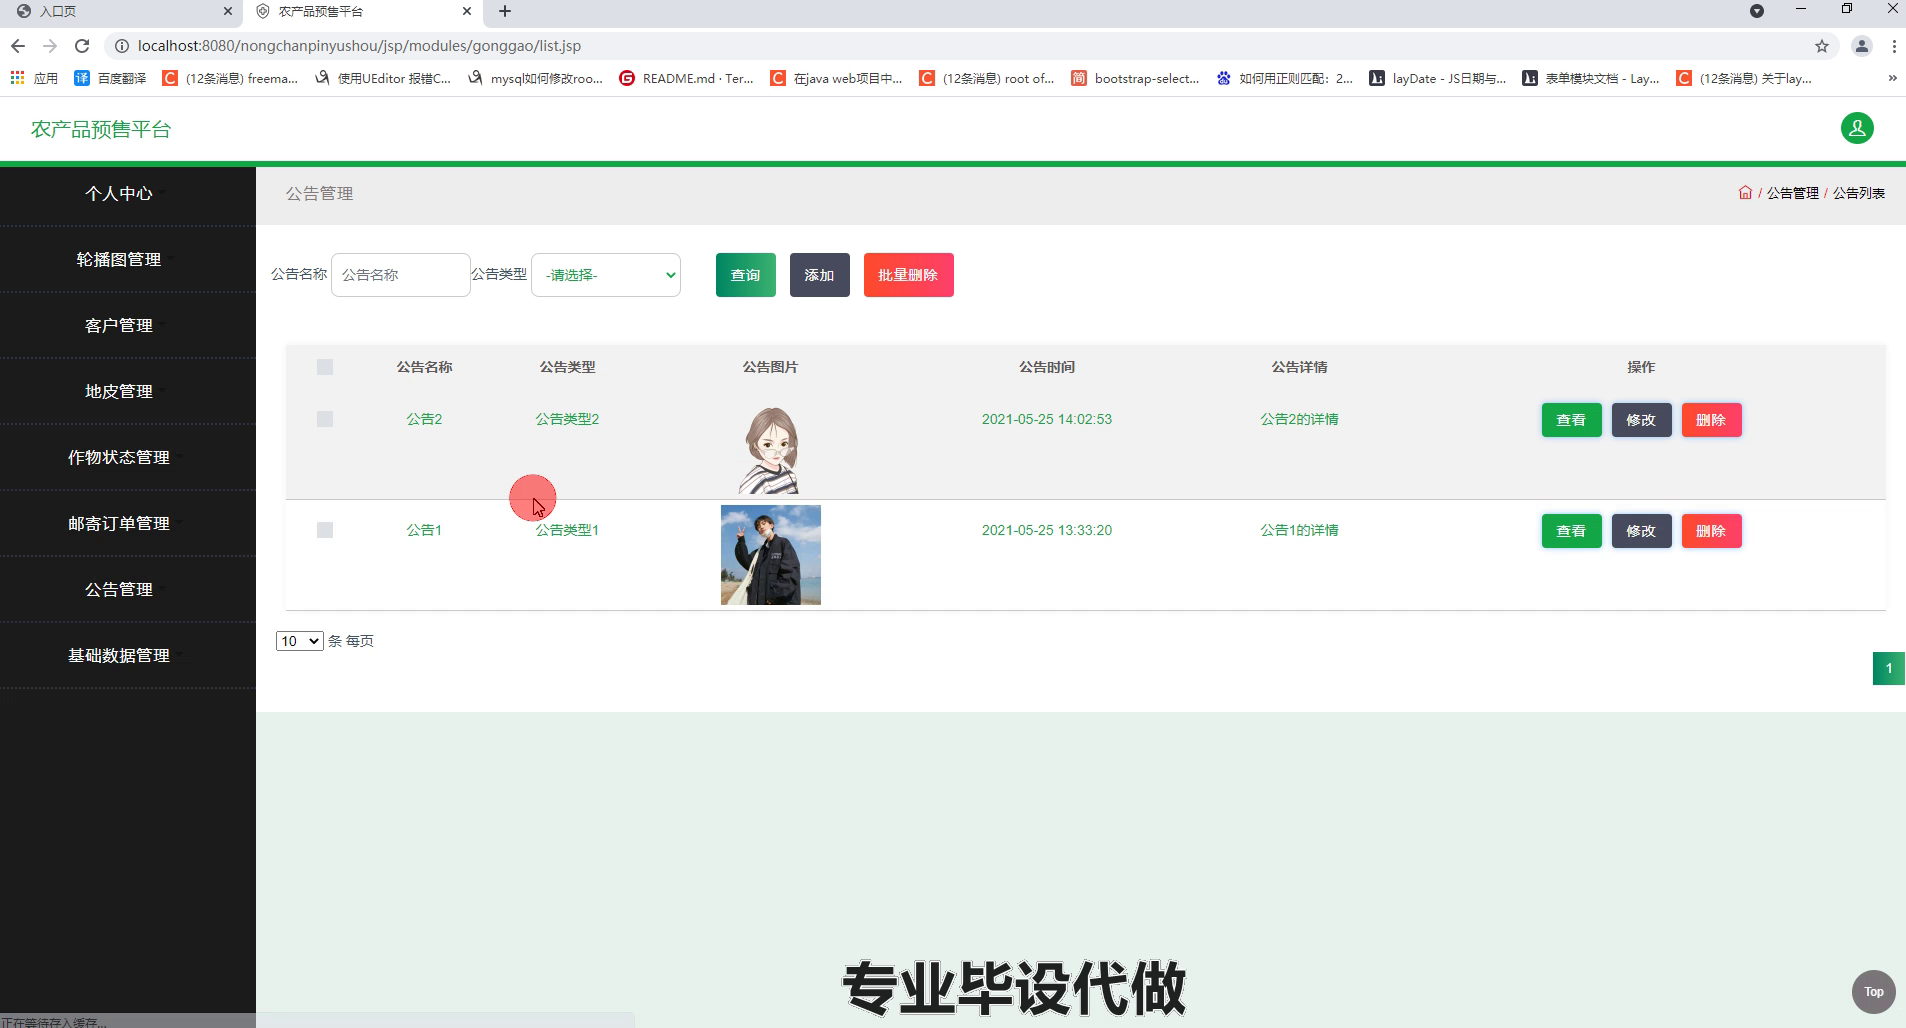
Task: Click 查看 for the 公告2 row
Action: [1571, 420]
